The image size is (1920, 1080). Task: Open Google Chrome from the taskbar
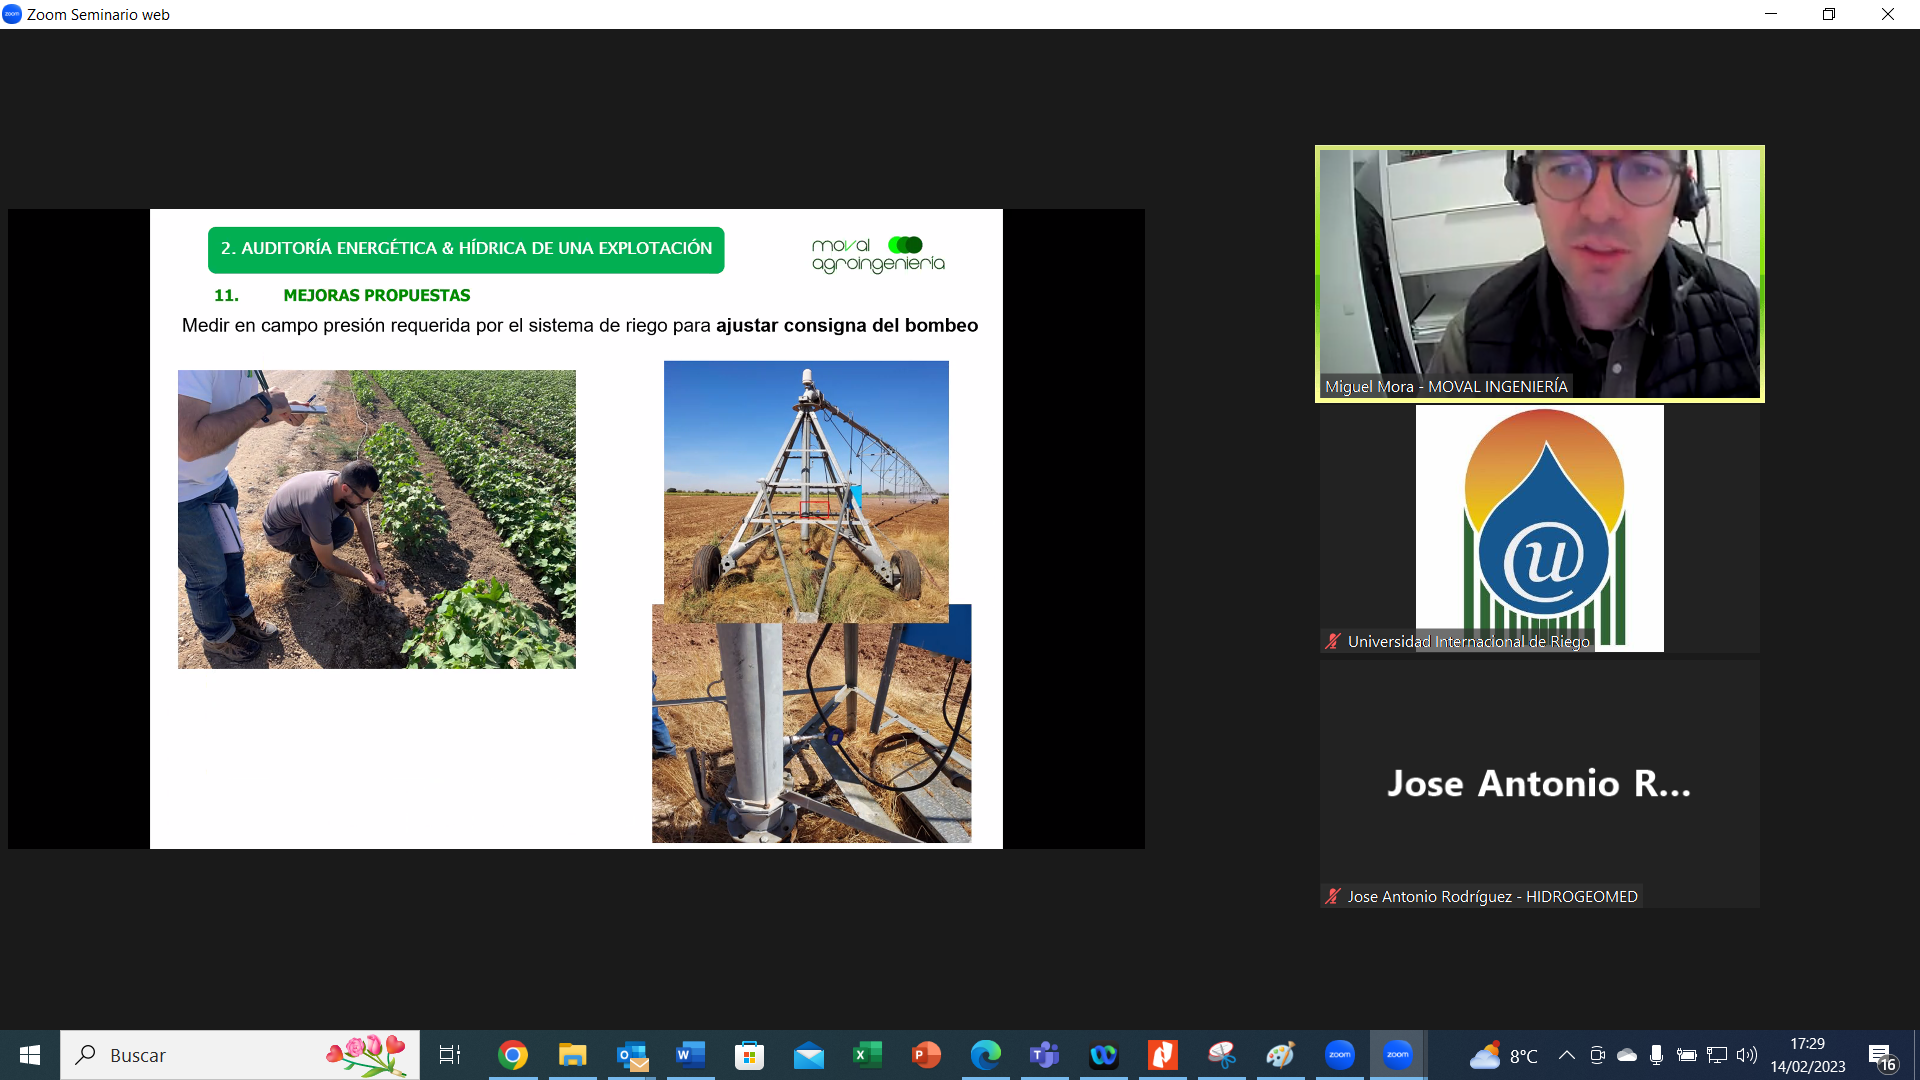pyautogui.click(x=513, y=1055)
